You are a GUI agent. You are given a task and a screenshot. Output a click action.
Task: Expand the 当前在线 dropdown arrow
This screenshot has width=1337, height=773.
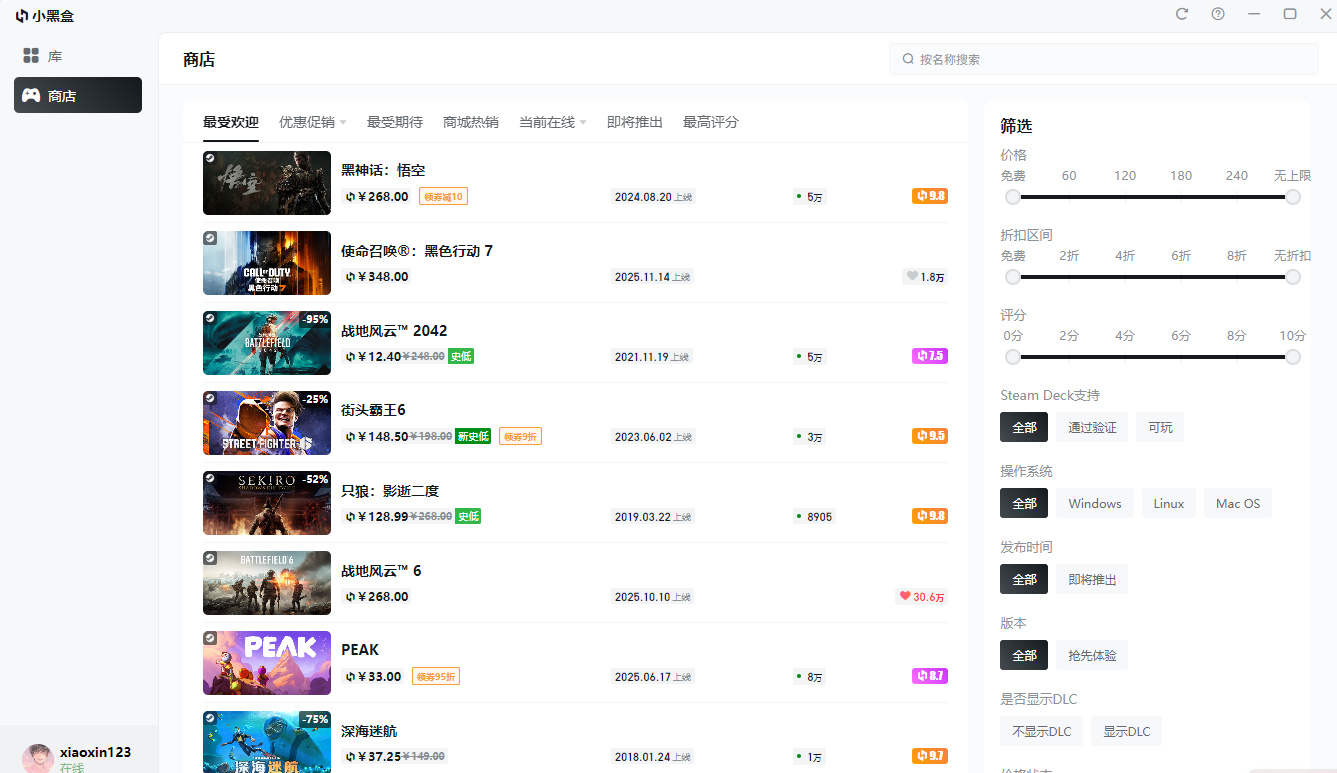[x=583, y=122]
